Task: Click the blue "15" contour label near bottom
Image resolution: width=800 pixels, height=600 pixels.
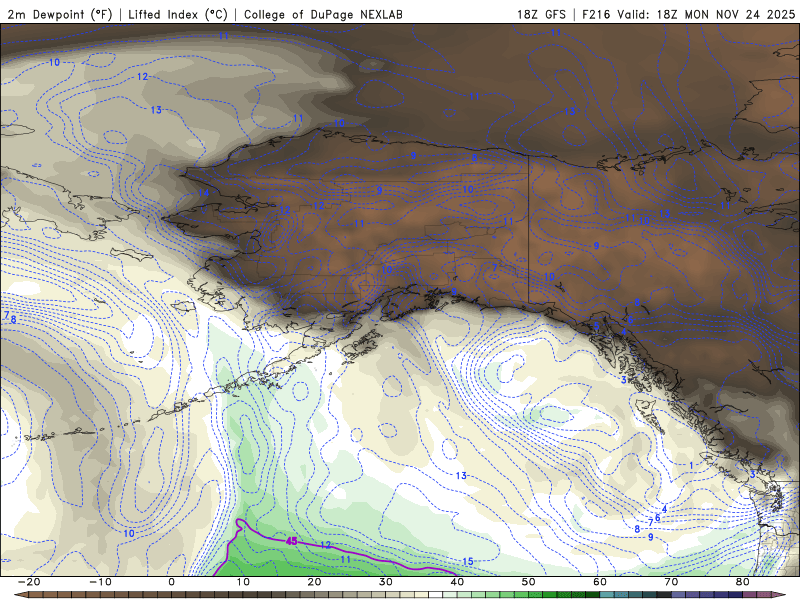Action: tap(468, 562)
